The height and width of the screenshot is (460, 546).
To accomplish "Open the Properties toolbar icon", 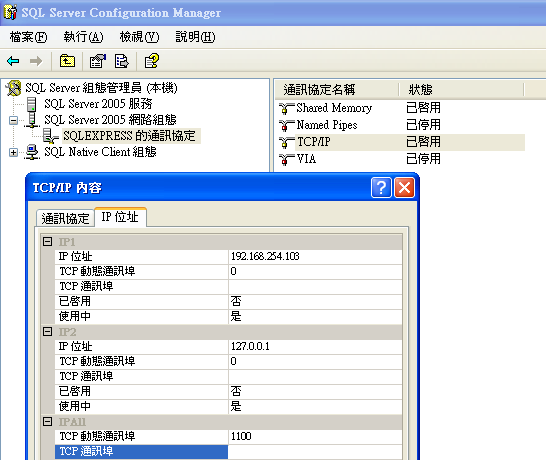I will [x=98, y=61].
